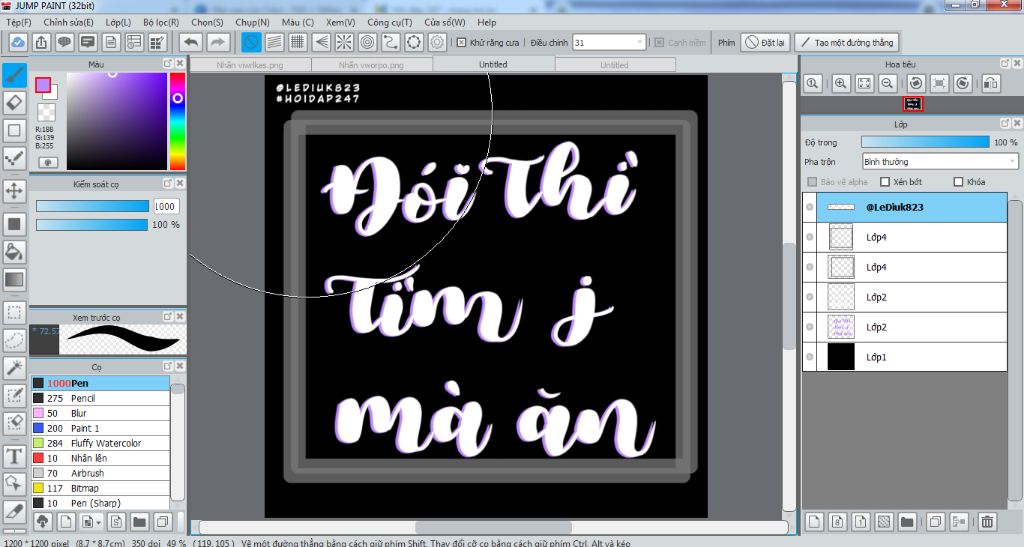Delete layer with trash icon
Image resolution: width=1024 pixels, height=547 pixels.
click(x=987, y=522)
